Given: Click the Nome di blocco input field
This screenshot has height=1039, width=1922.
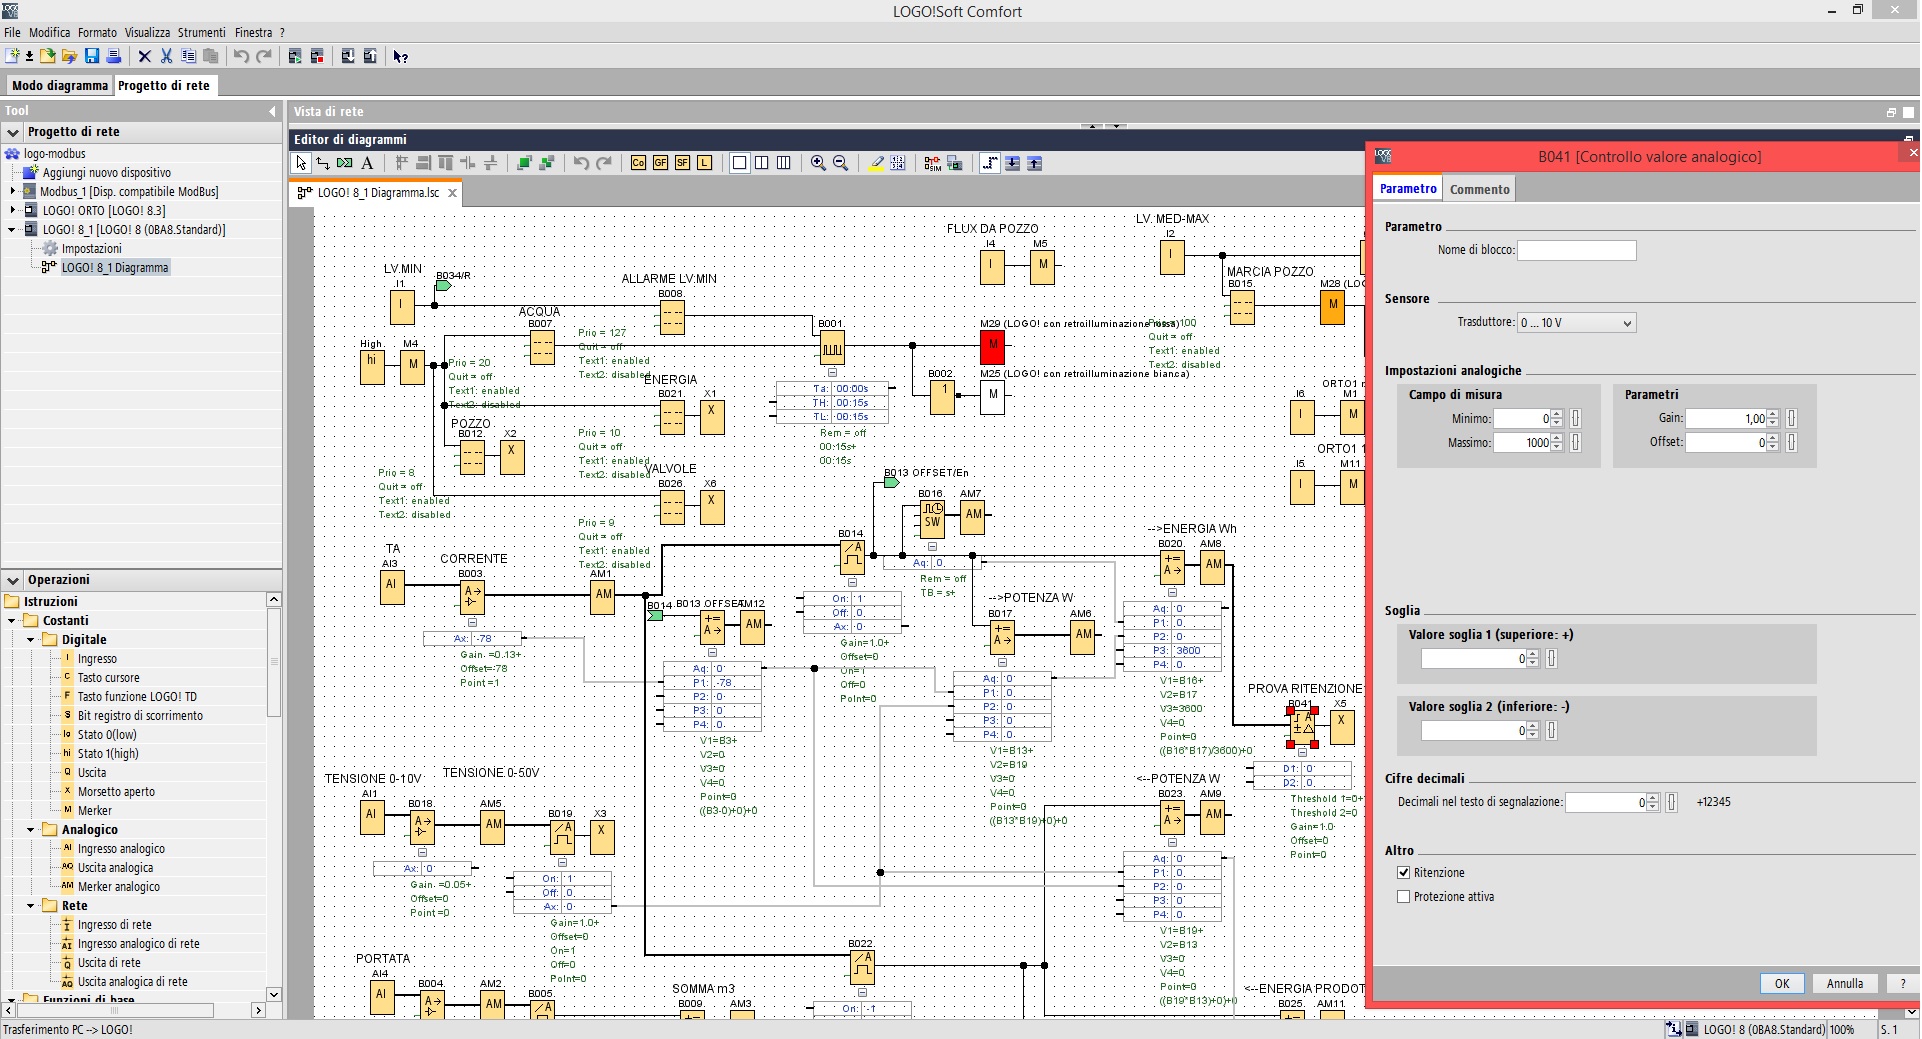Looking at the screenshot, I should tap(1576, 250).
